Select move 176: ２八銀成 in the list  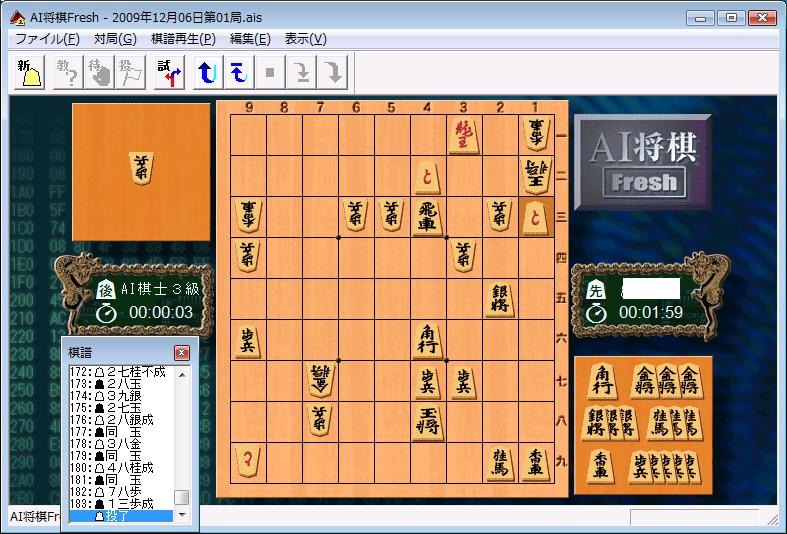[x=121, y=420]
